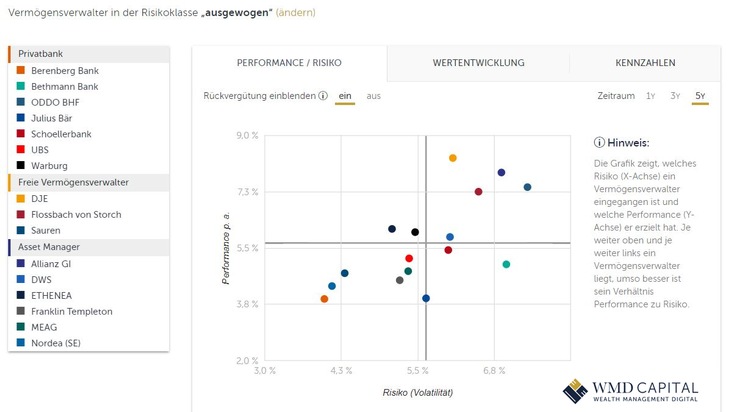Click the orange Berenberg Bank chart dot
This screenshot has width=730, height=412.
324,299
